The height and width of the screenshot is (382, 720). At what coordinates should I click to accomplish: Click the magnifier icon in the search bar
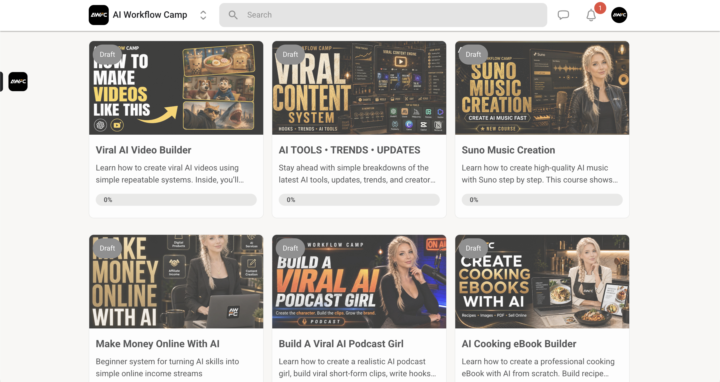pos(233,15)
